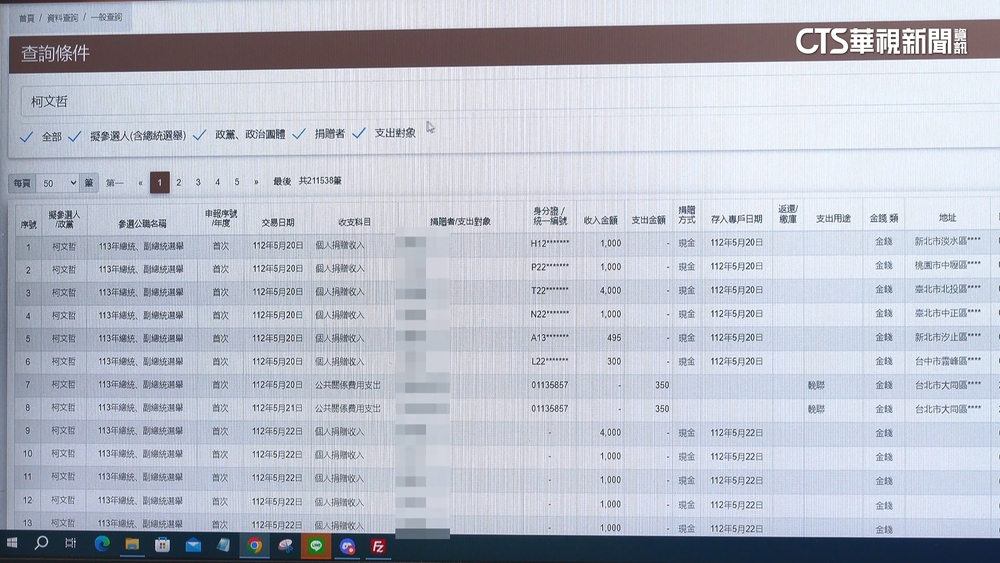Click the next page » arrow

256,182
